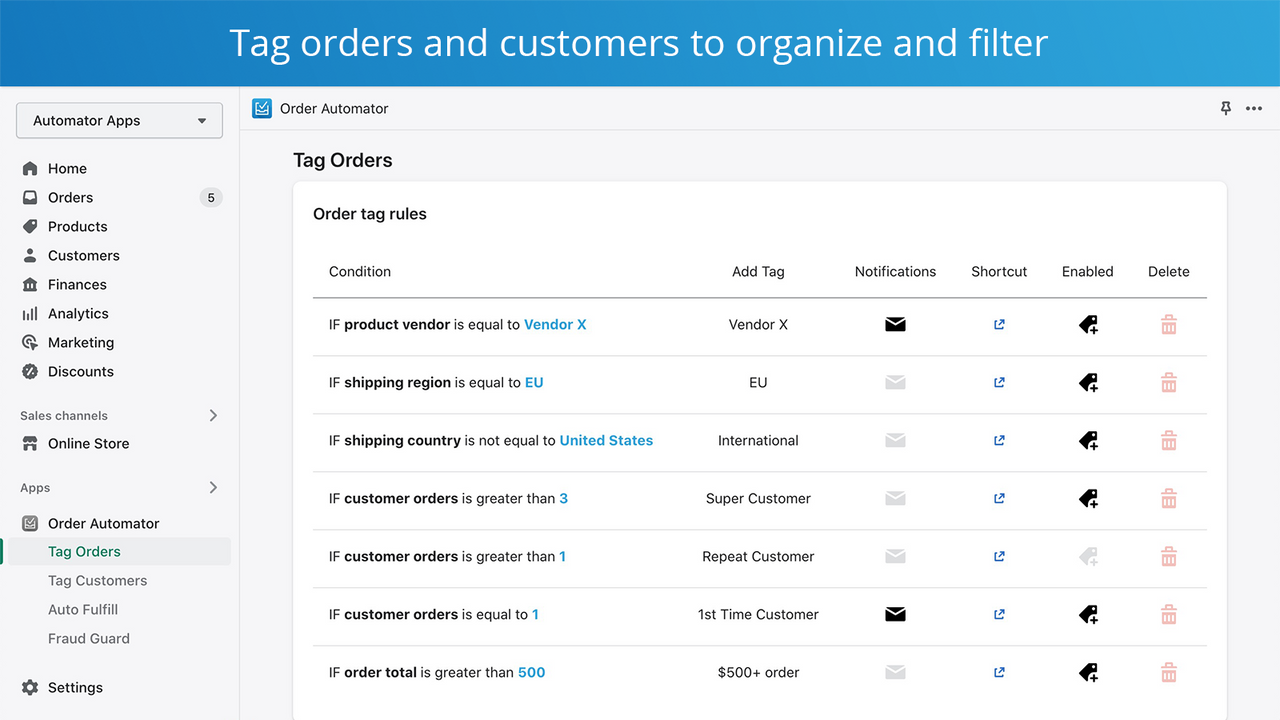Expand the Sales channels section
1280x720 pixels.
pyautogui.click(x=213, y=415)
